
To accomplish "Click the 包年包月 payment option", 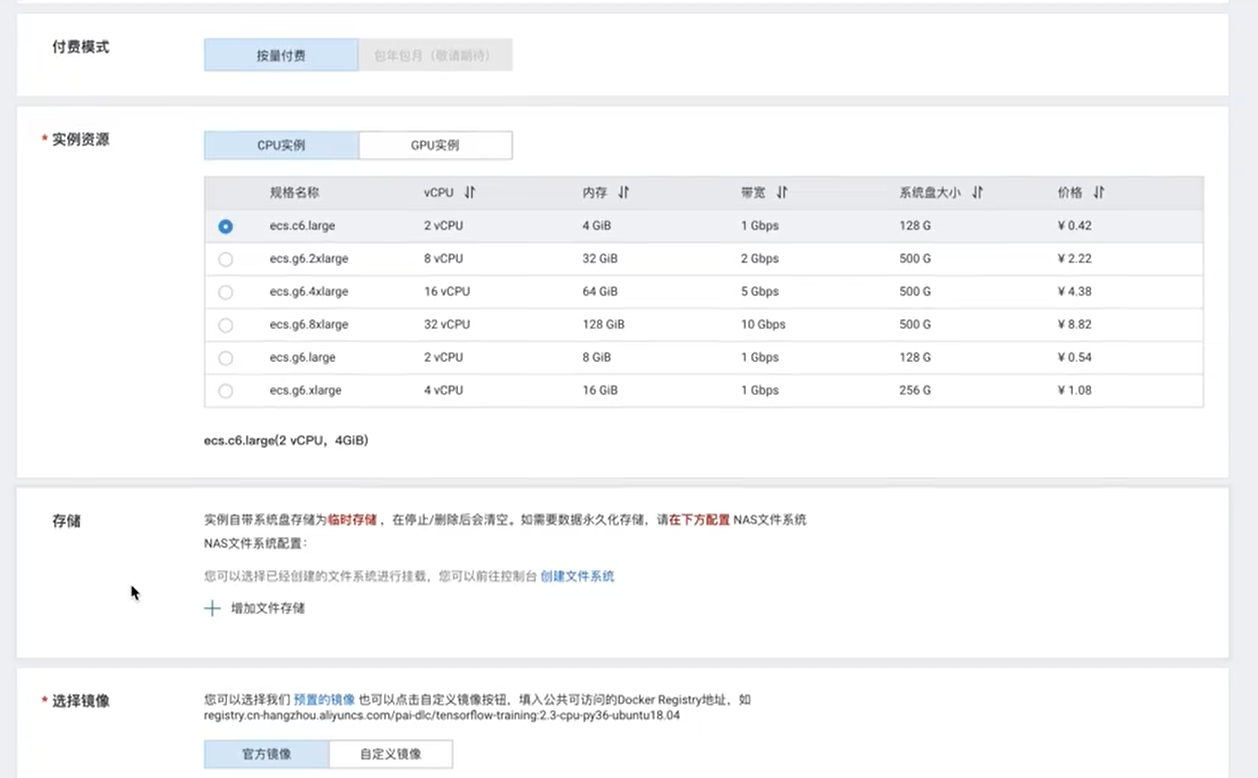I will 435,54.
